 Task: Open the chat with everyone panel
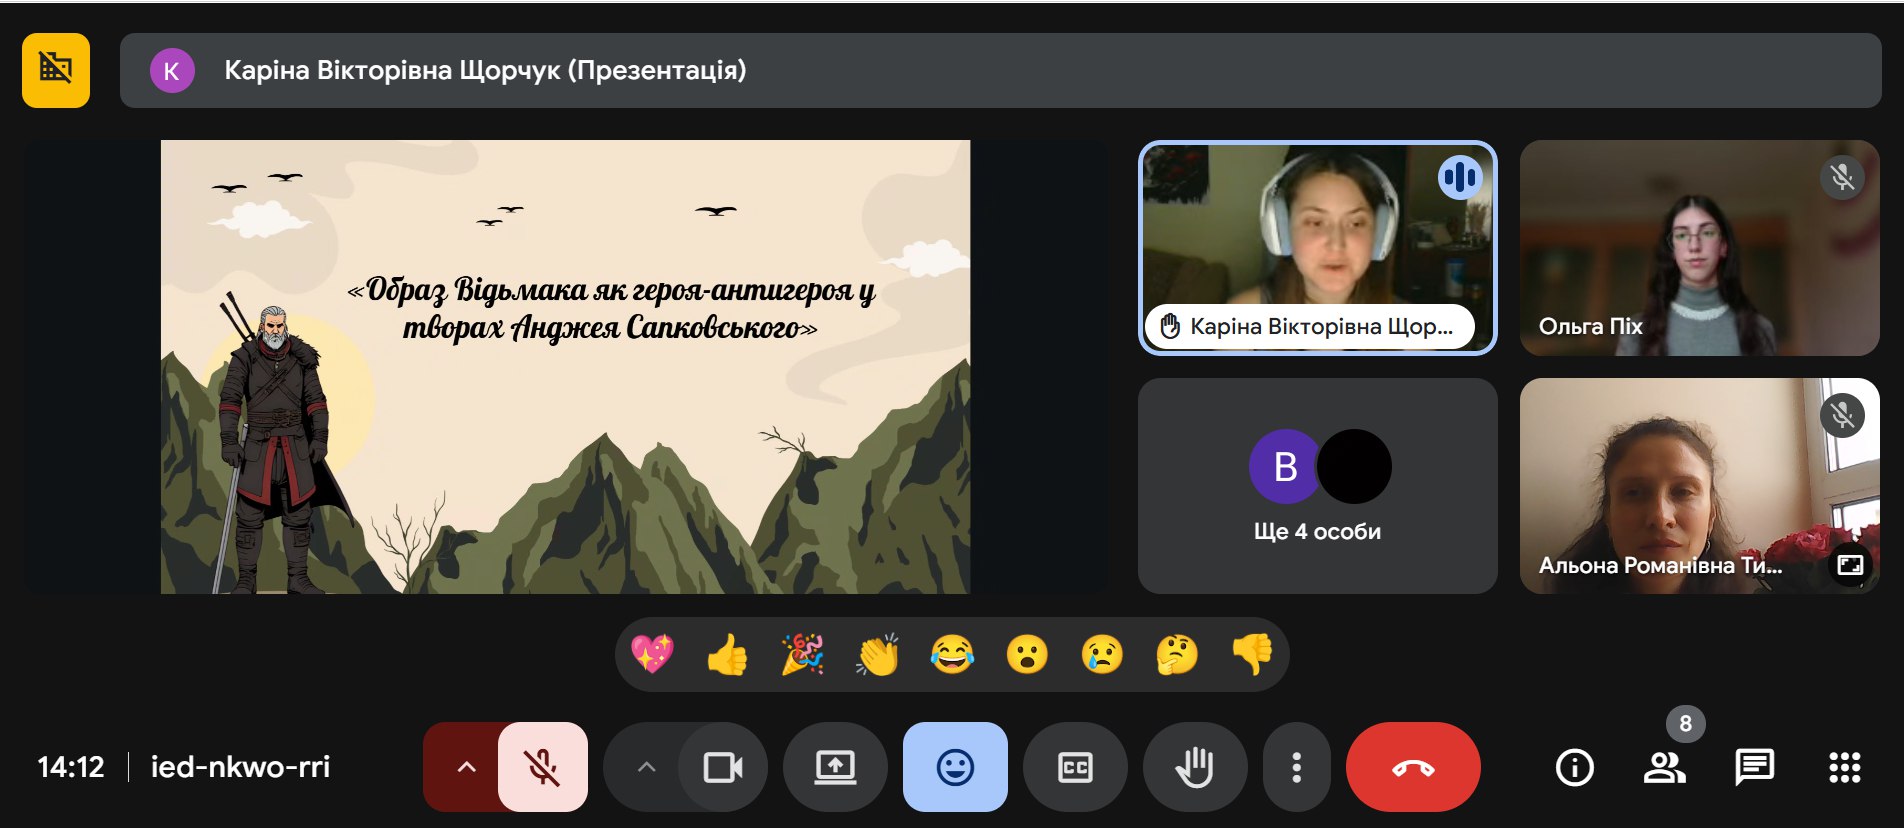click(1754, 767)
